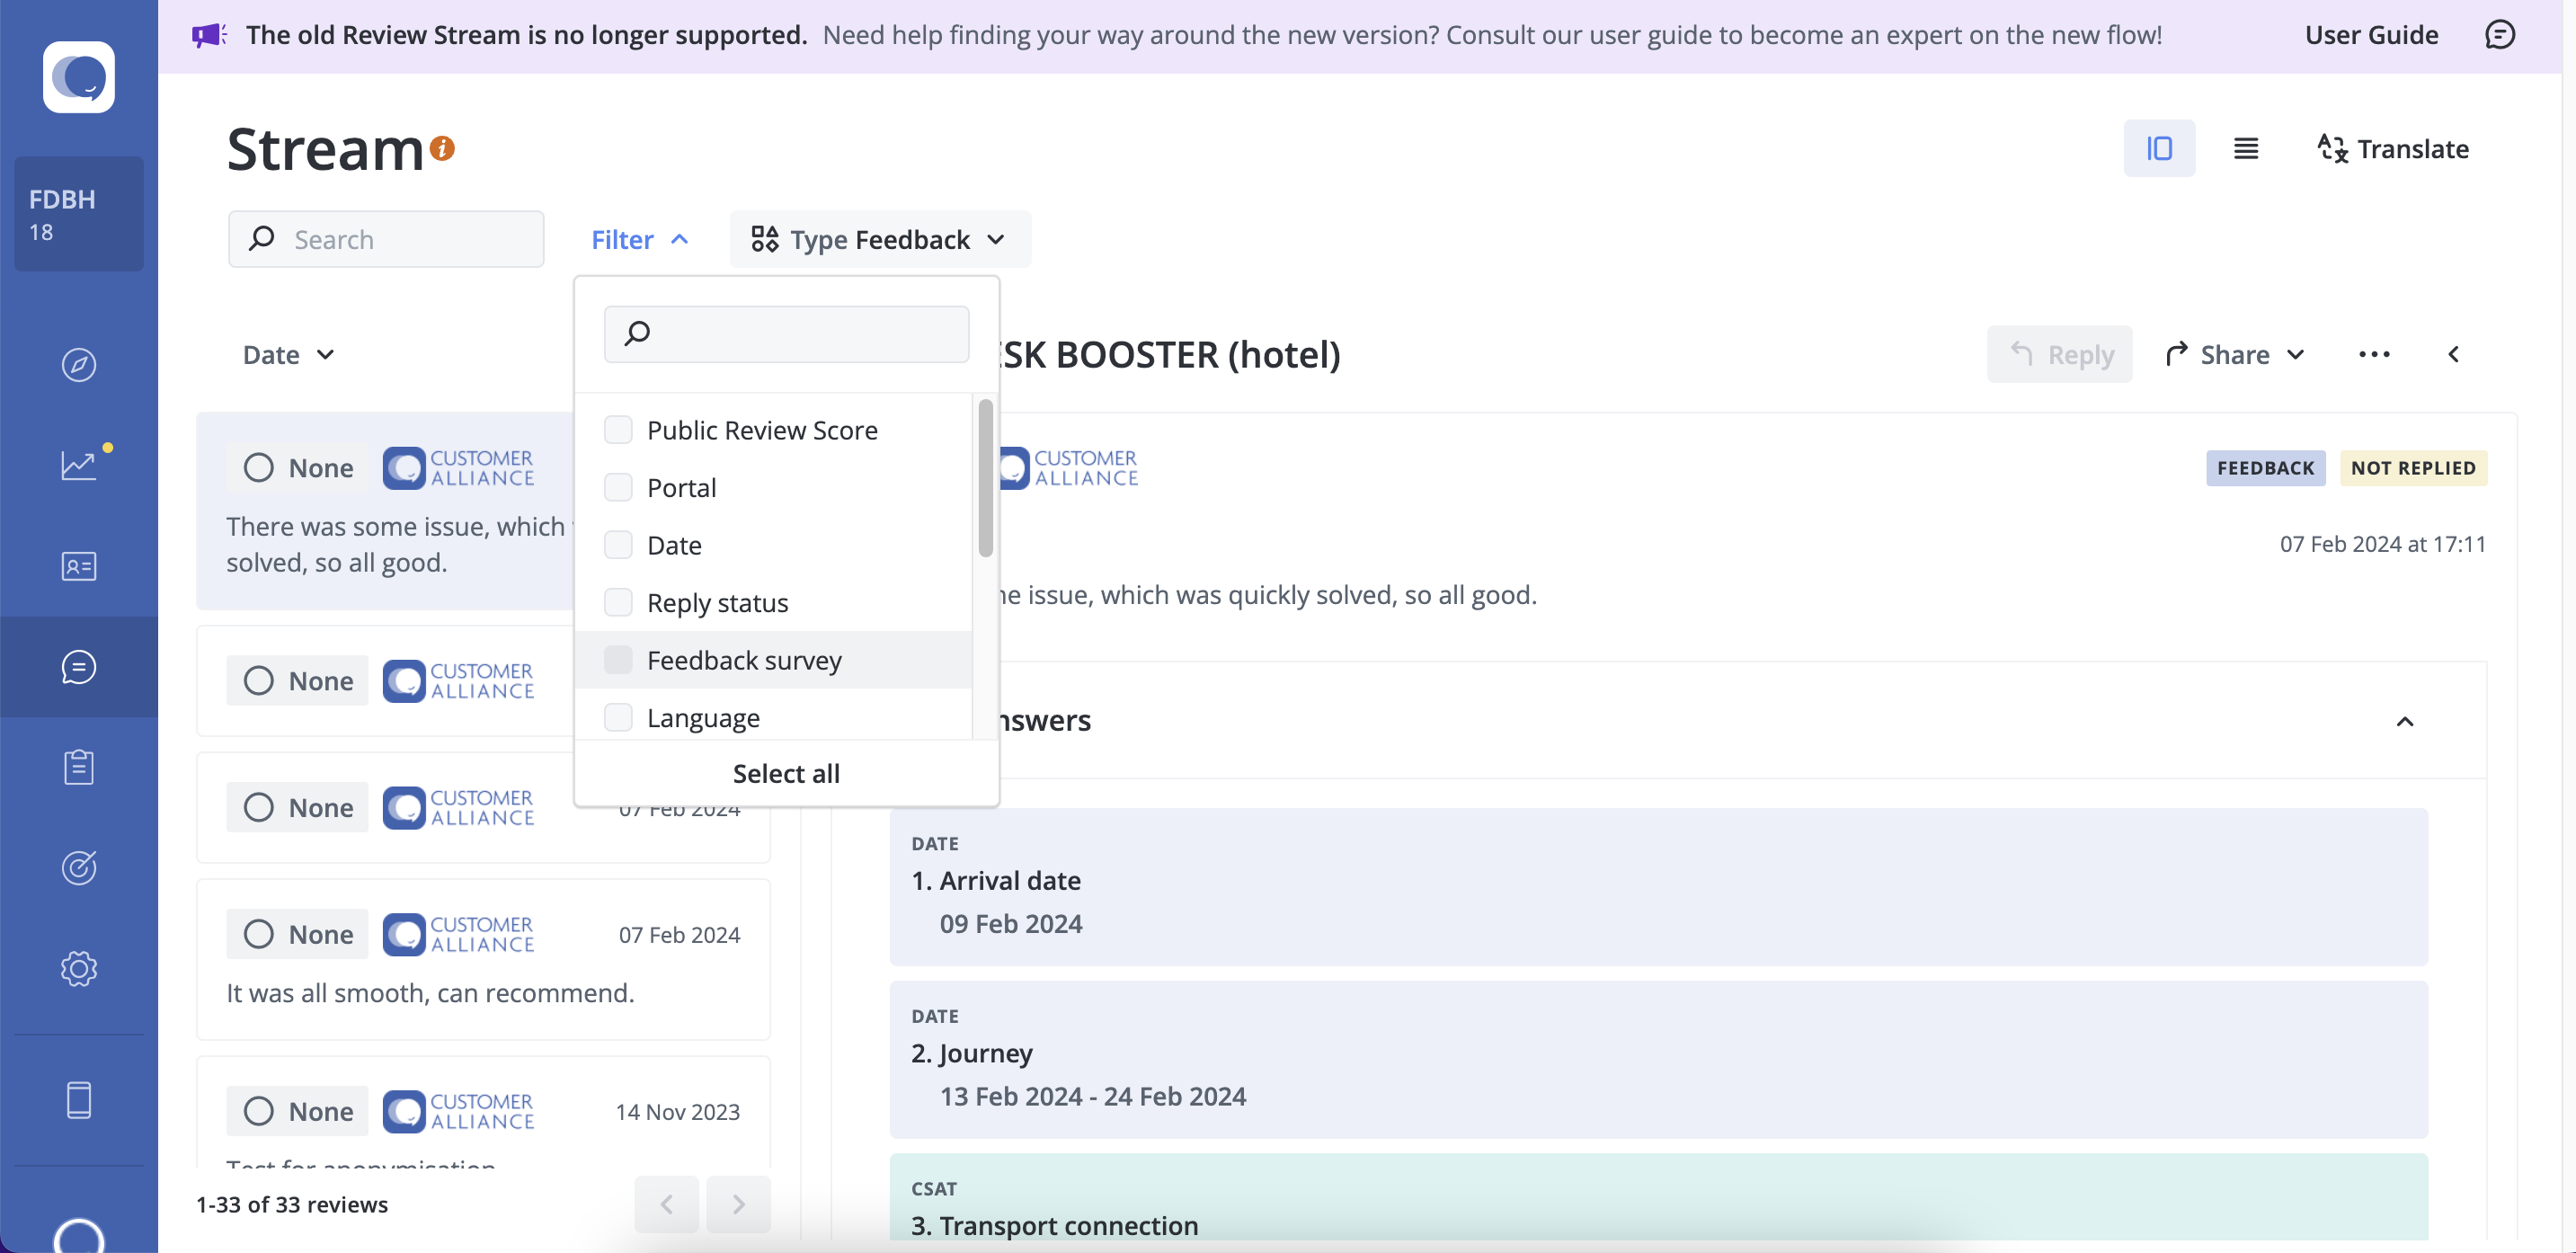This screenshot has width=2576, height=1253.
Task: Check the Portal filter option
Action: 618,487
